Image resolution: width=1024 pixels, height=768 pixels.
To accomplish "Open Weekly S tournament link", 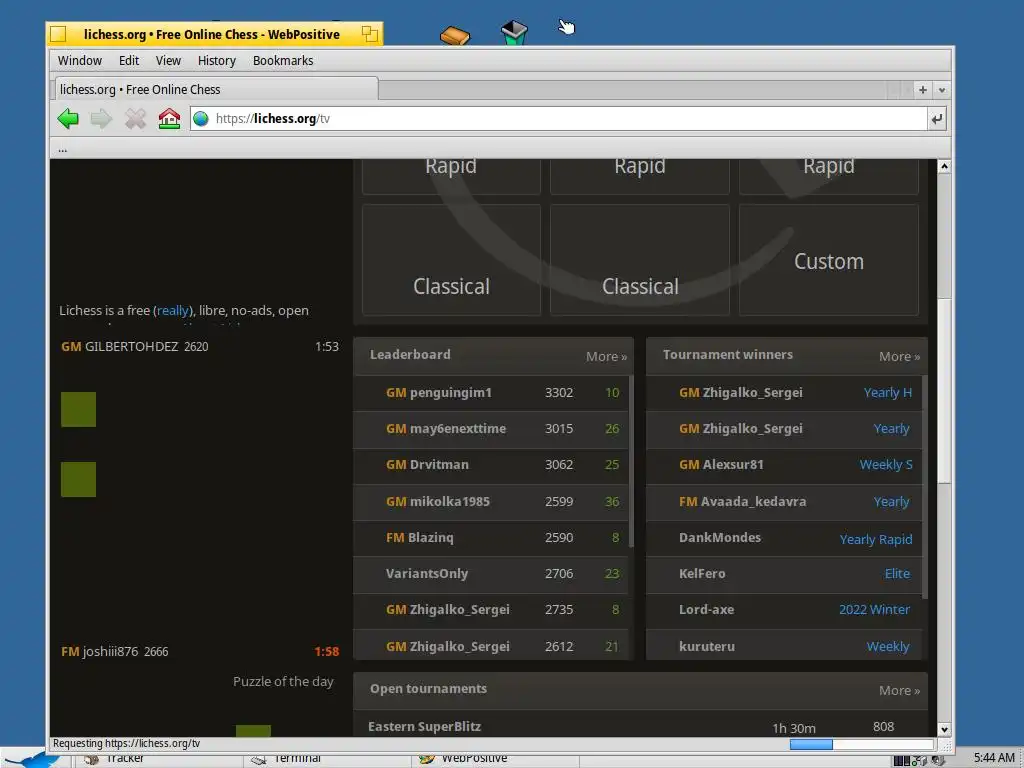I will point(886,464).
